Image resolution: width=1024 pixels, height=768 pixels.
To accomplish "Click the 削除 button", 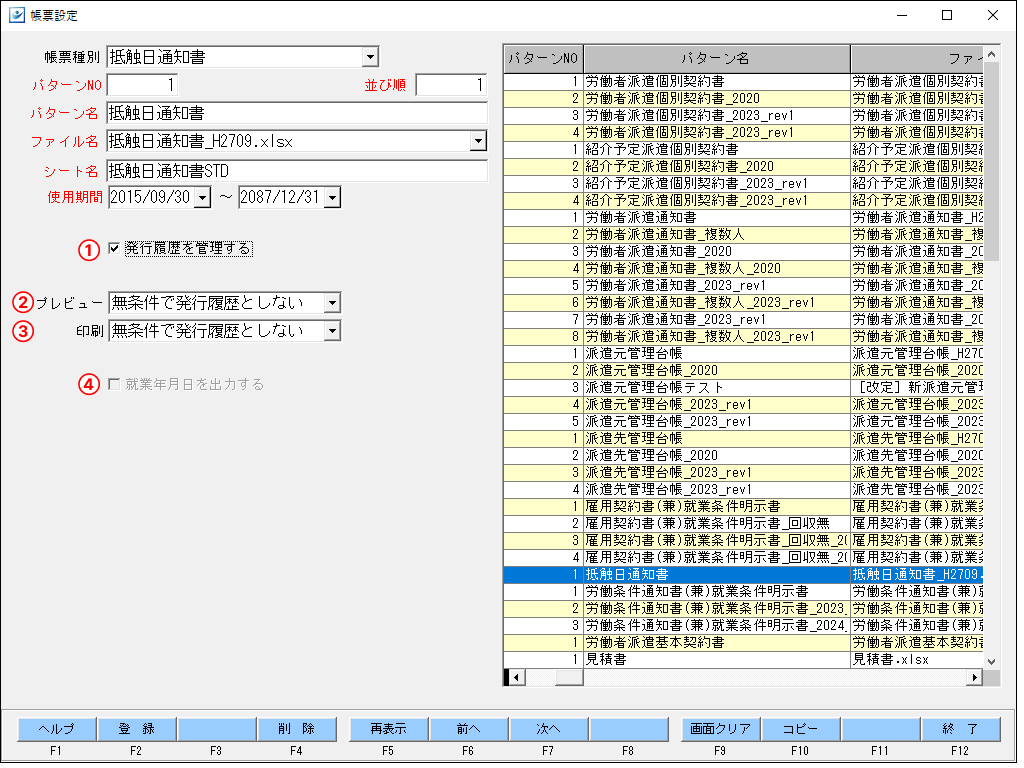I will point(296,728).
